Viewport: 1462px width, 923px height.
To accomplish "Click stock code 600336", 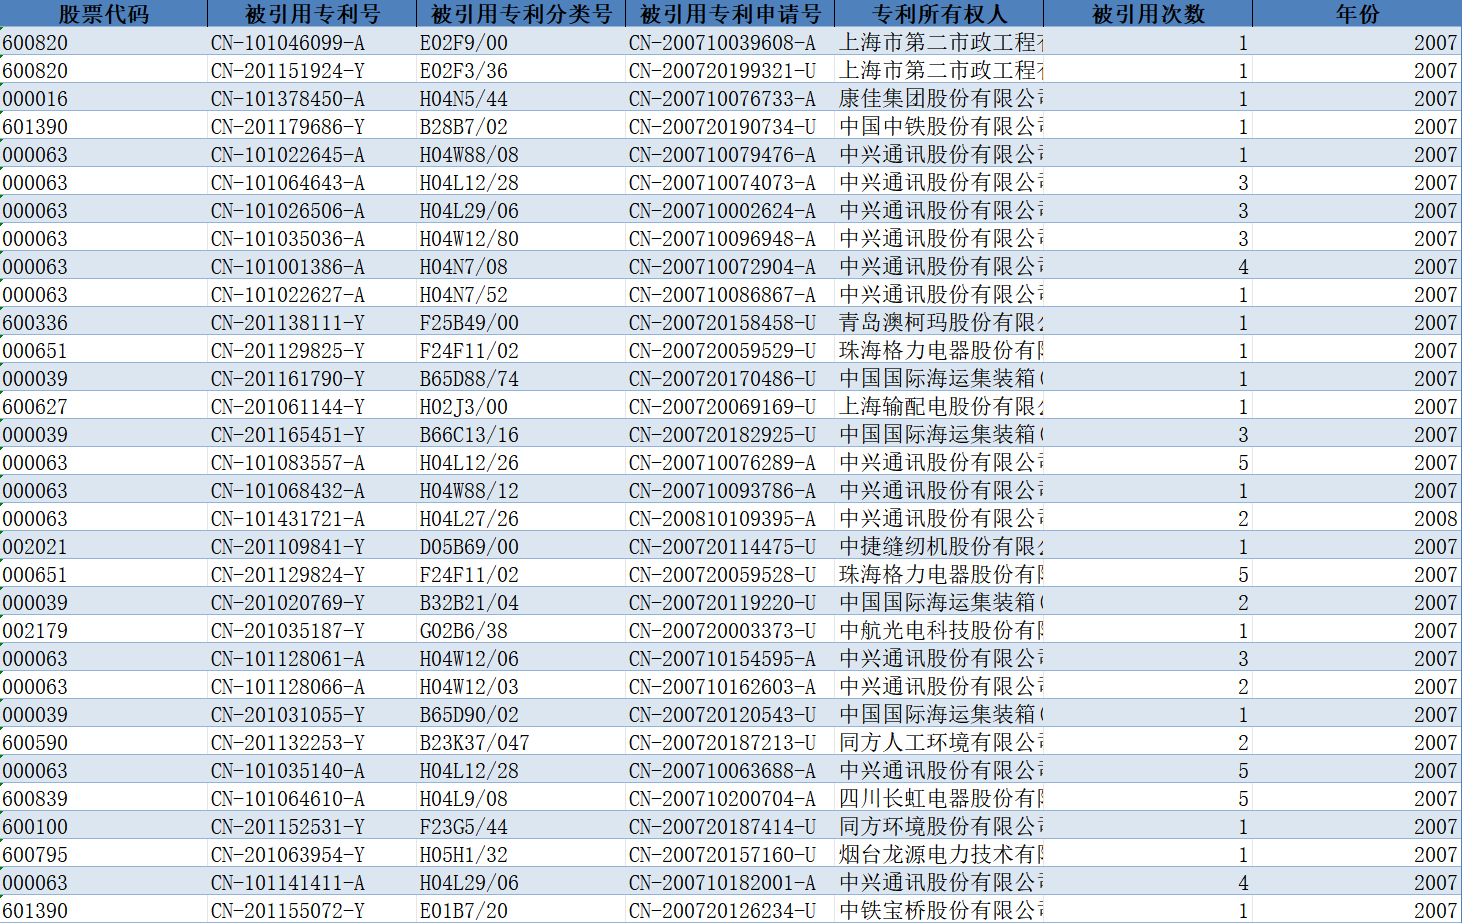I will (x=104, y=323).
